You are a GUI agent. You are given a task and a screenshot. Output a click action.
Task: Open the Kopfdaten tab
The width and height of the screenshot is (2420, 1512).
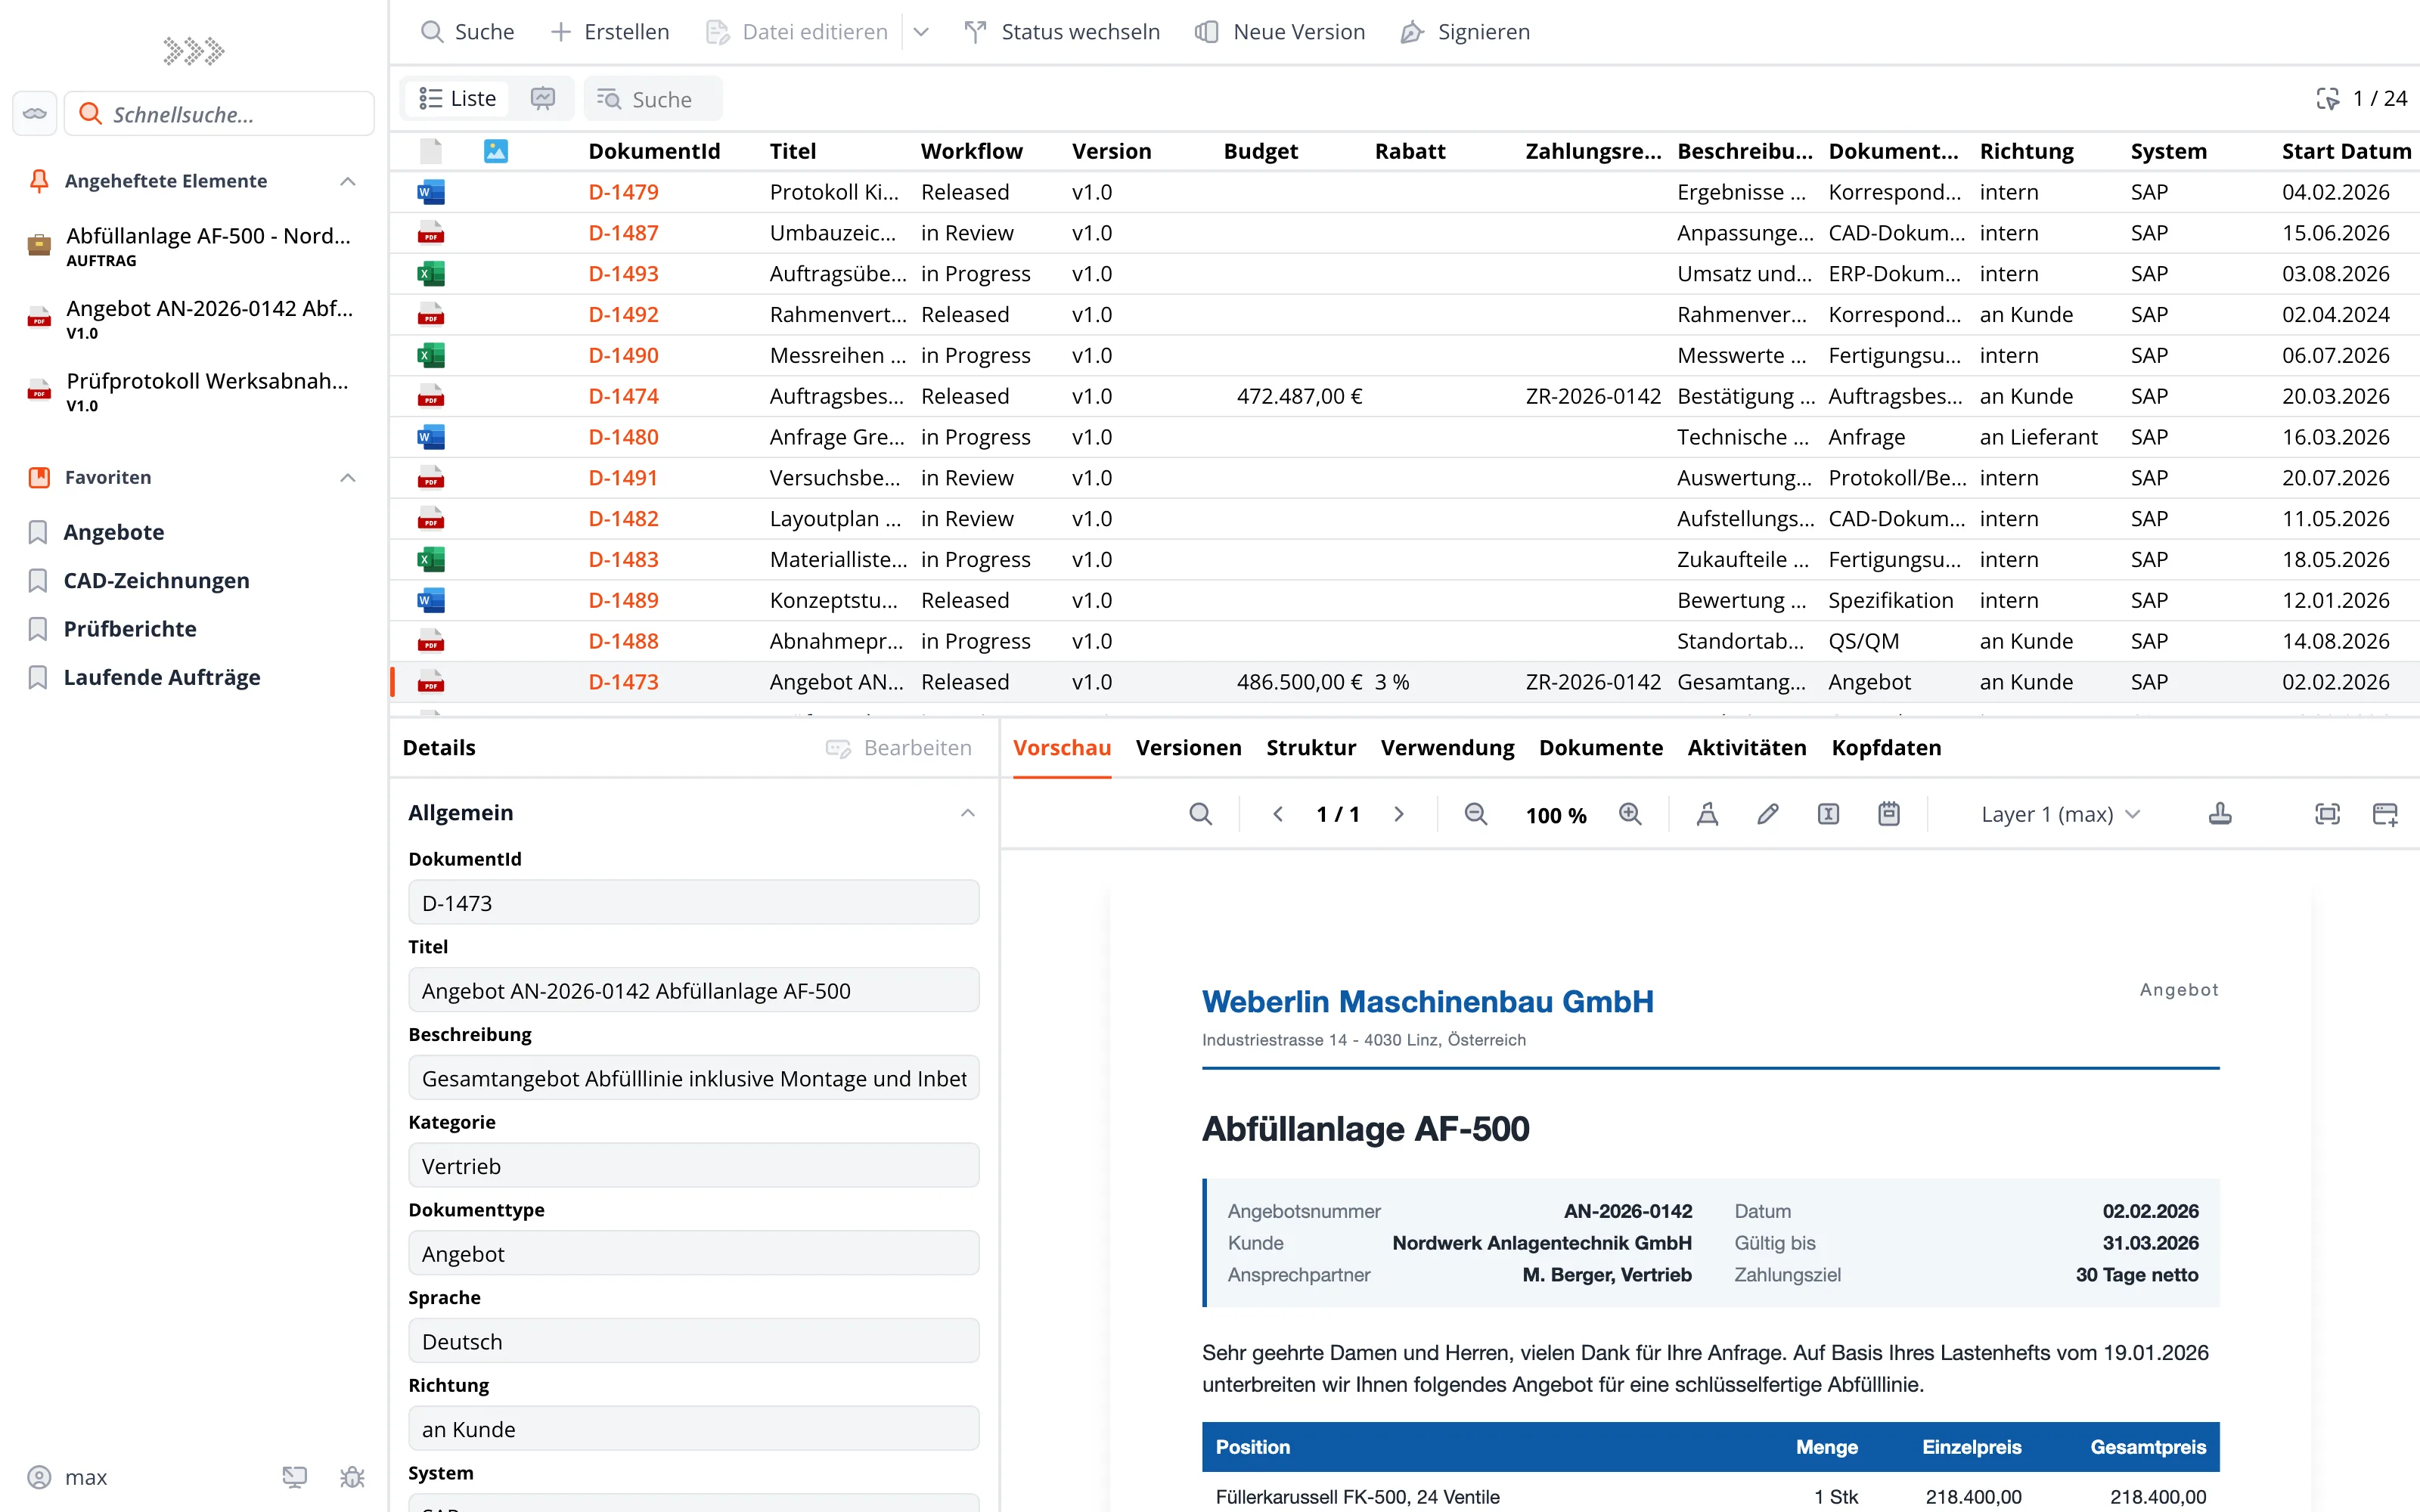point(1886,748)
